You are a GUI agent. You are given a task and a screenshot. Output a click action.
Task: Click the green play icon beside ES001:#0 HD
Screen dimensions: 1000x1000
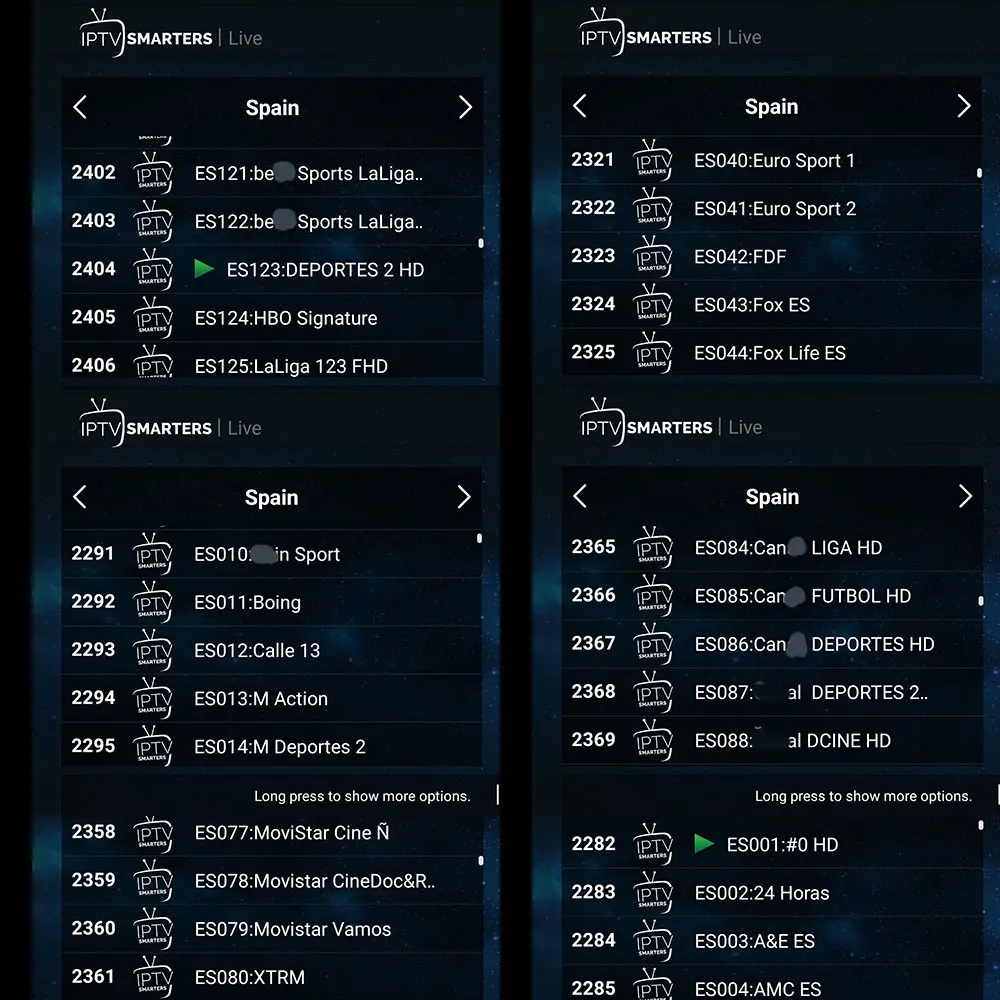click(704, 844)
